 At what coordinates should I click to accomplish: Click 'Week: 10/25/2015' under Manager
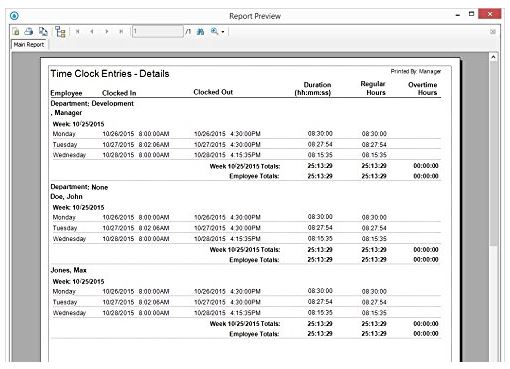tap(78, 124)
